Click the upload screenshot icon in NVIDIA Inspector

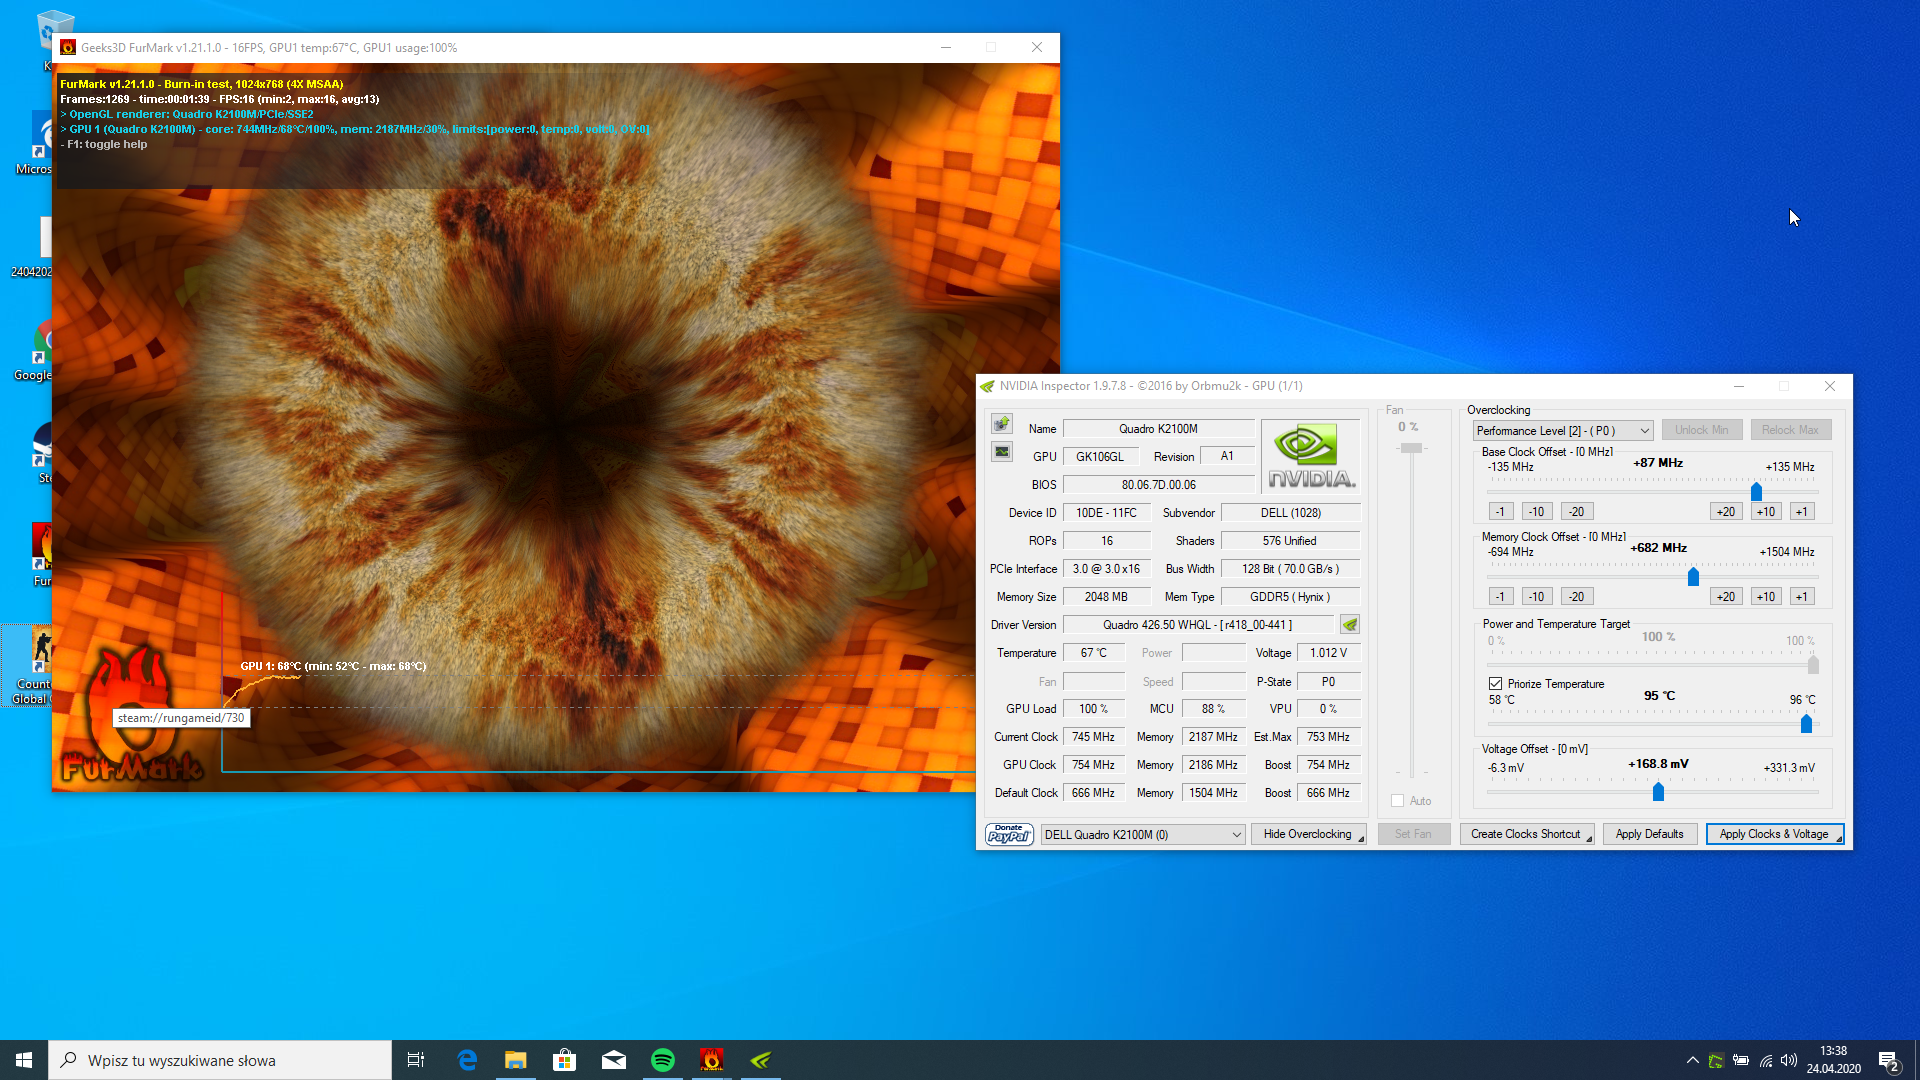pyautogui.click(x=1002, y=424)
